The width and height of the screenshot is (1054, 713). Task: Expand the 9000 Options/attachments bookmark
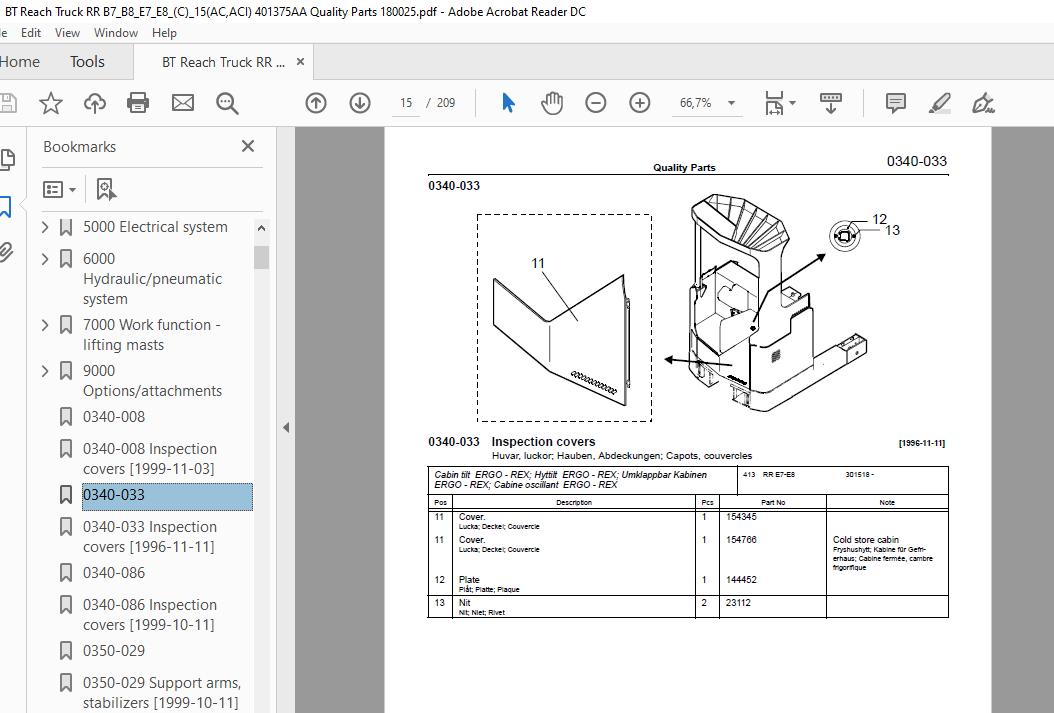click(44, 370)
